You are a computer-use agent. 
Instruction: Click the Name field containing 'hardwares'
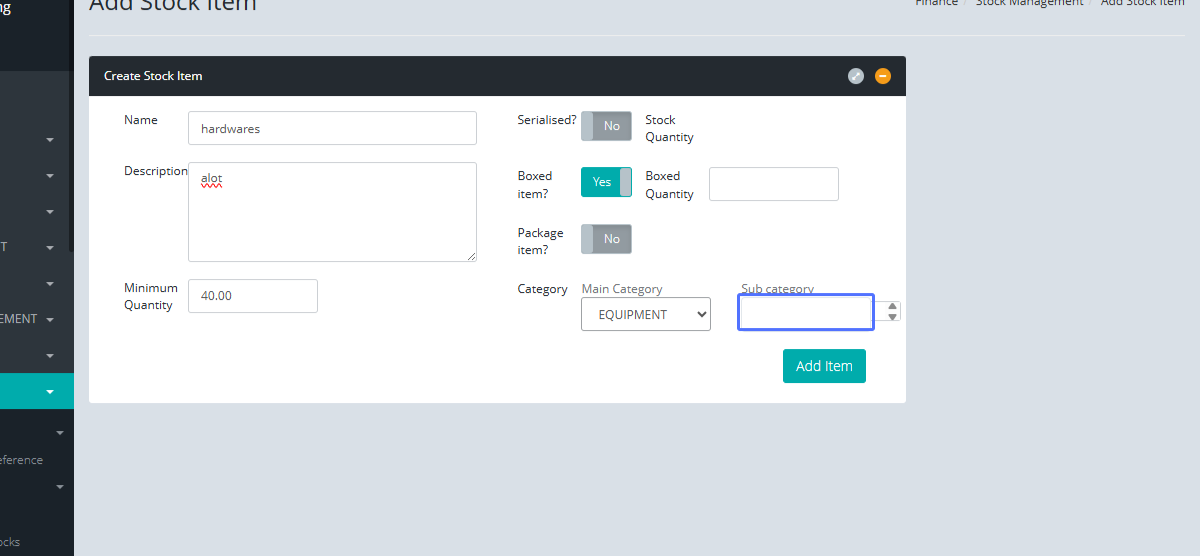click(332, 128)
